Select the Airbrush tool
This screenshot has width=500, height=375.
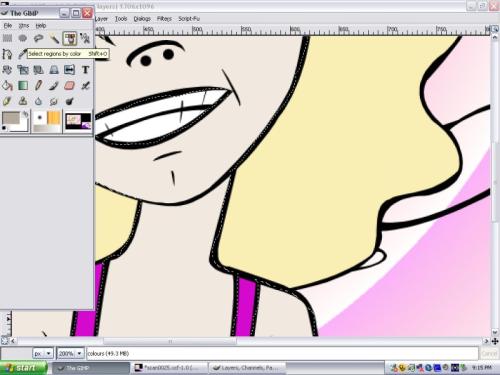point(85,86)
